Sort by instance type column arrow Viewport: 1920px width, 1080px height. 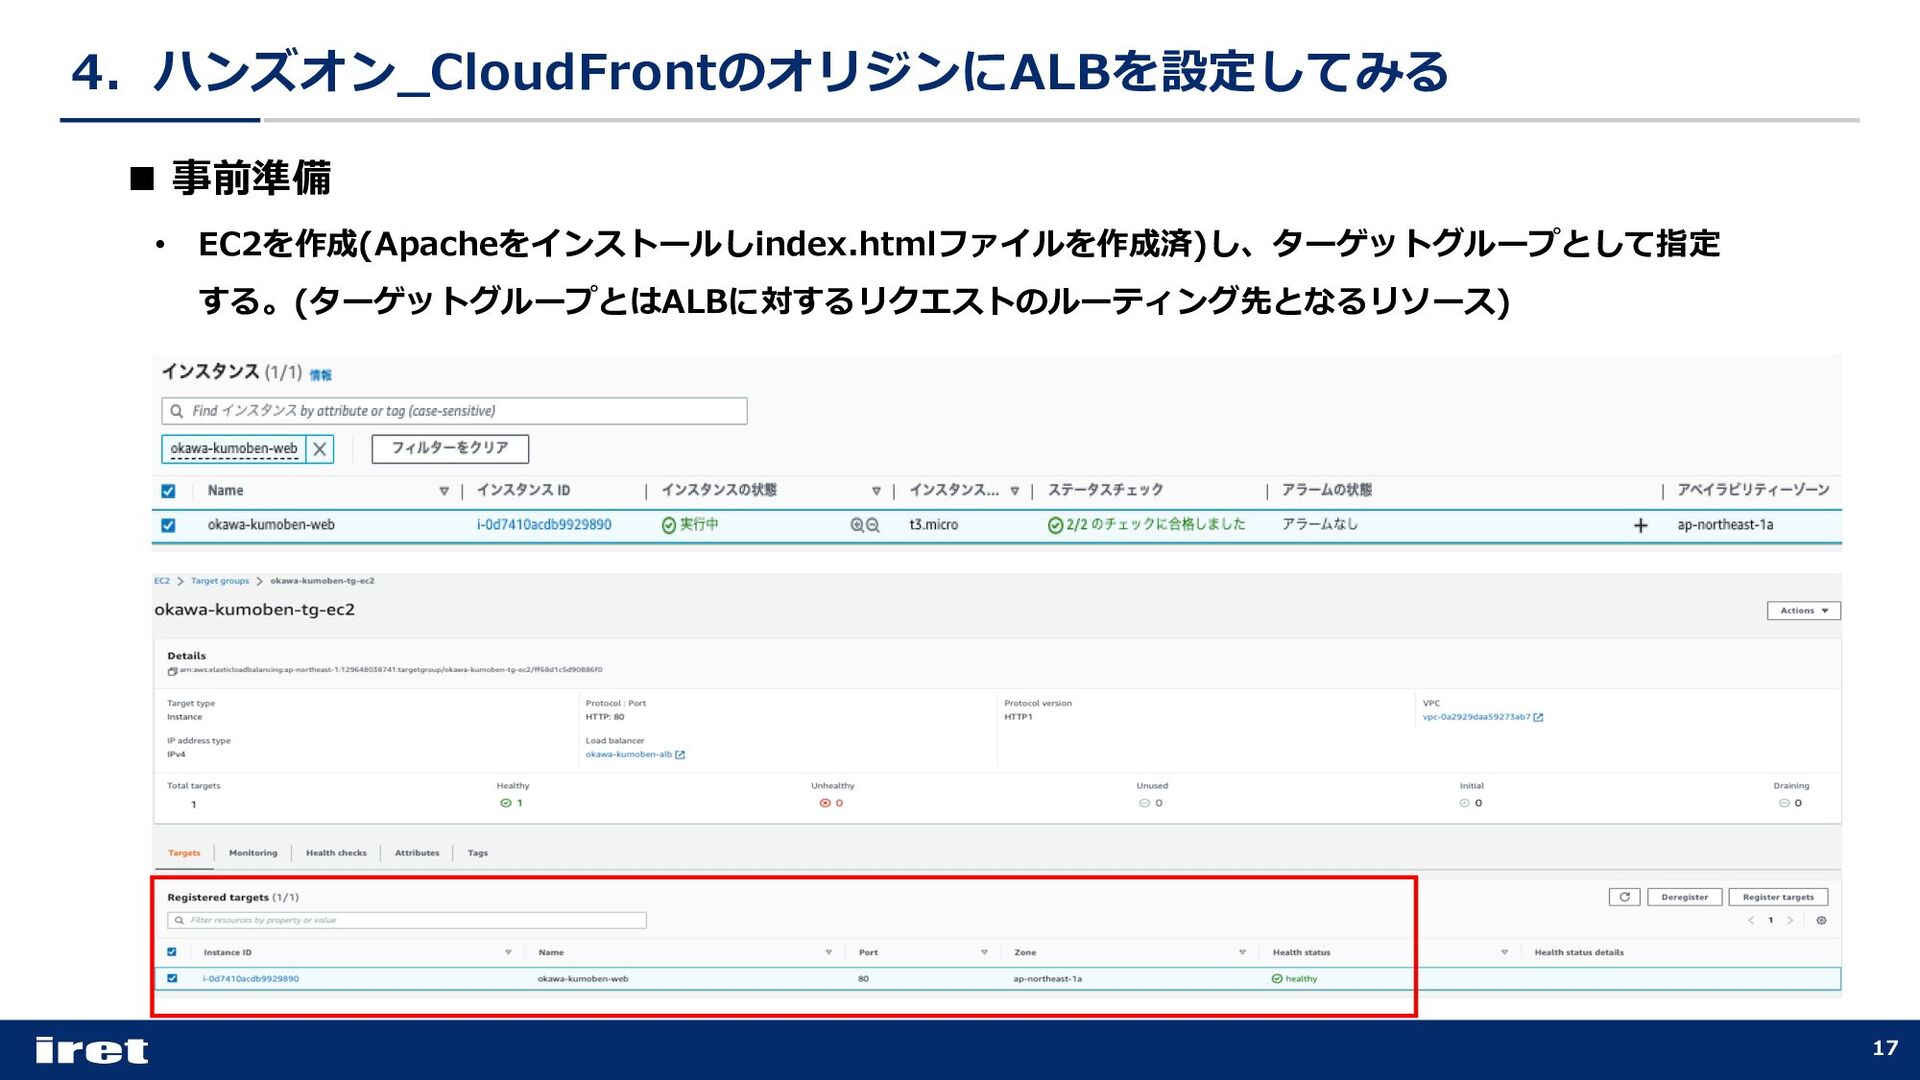(1015, 491)
